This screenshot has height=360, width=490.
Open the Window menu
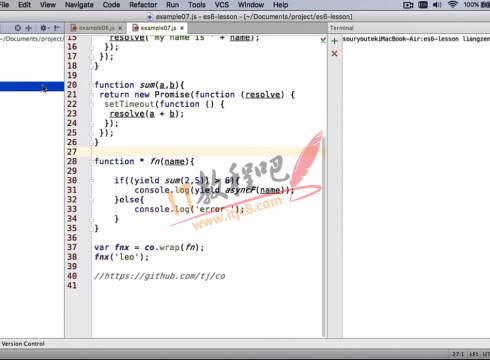[251, 5]
